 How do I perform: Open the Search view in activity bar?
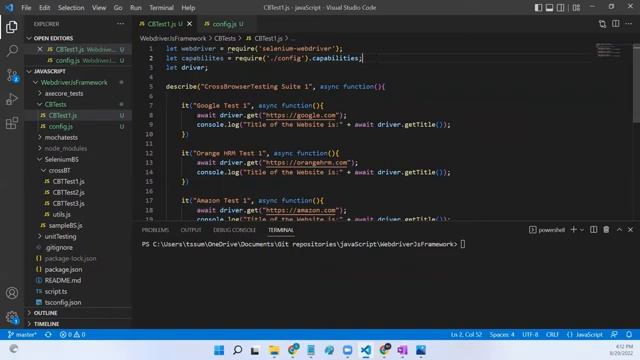click(12, 51)
